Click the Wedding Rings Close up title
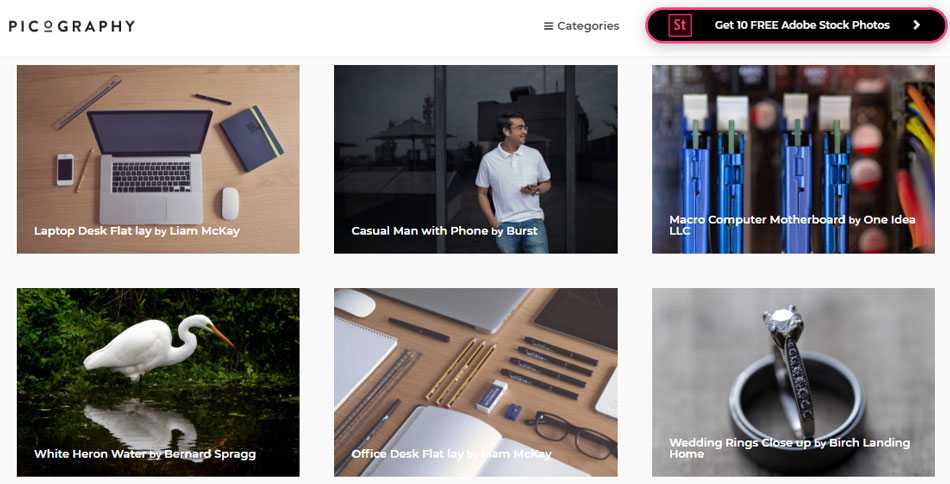950x484 pixels. [740, 443]
